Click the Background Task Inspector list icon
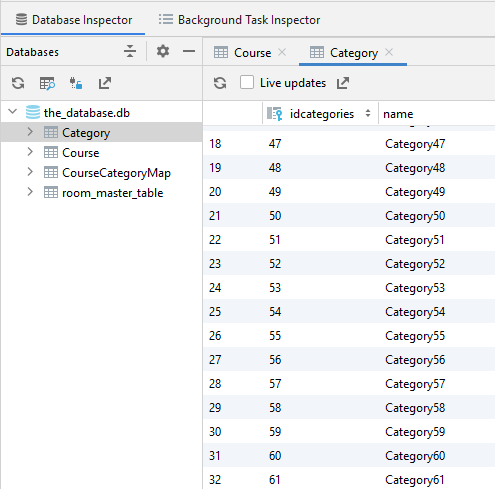 166,19
